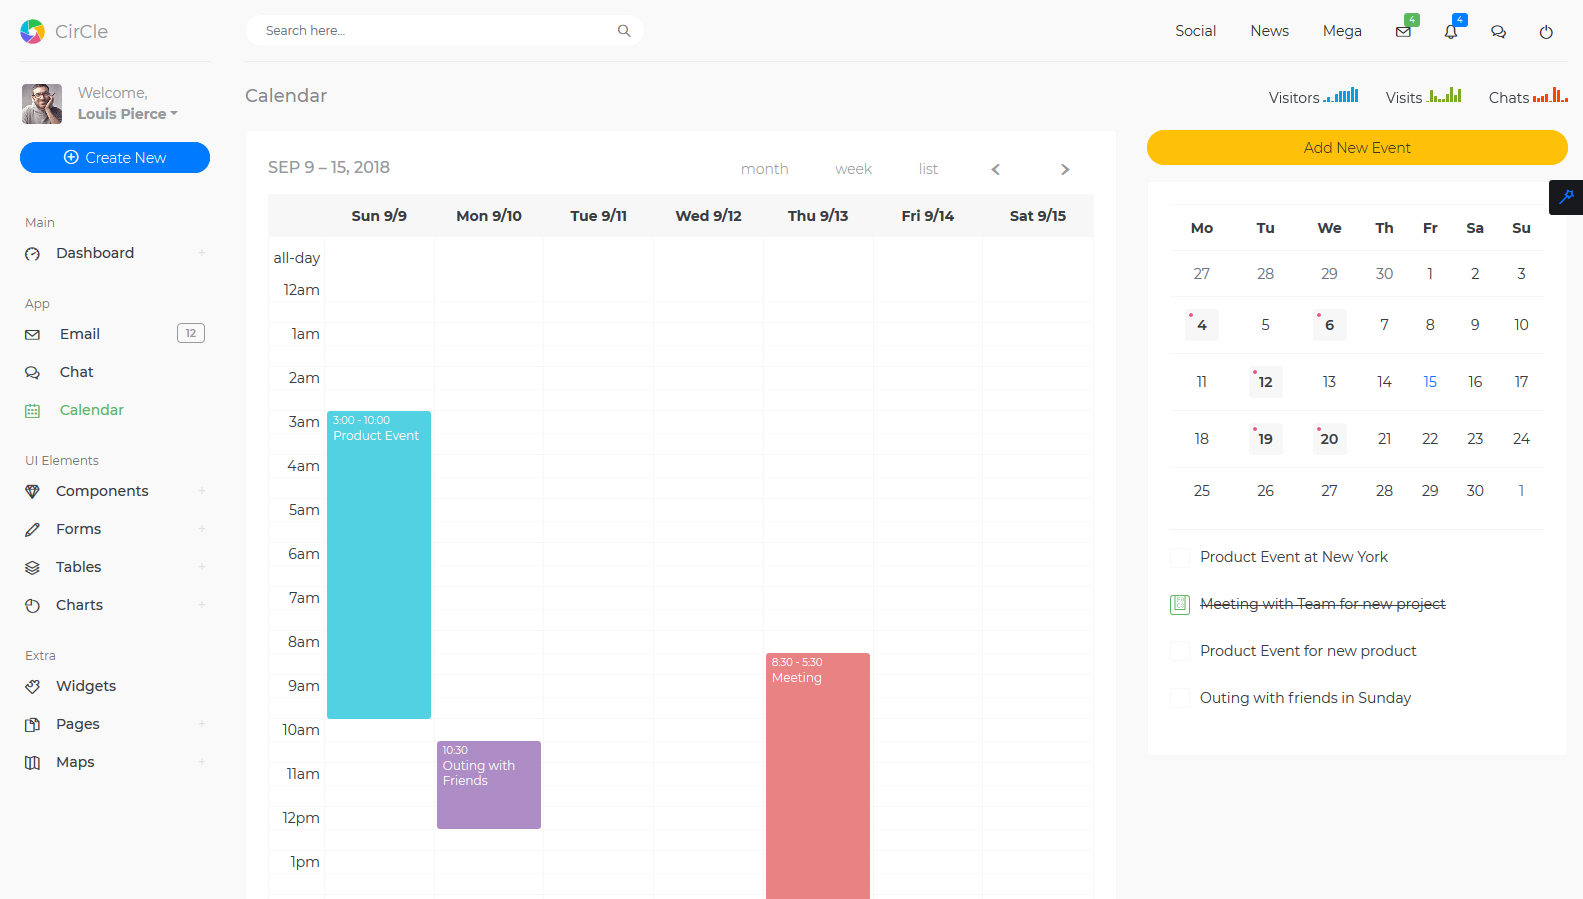This screenshot has width=1583, height=899.
Task: Check the Product Event at New York box
Action: [1180, 557]
